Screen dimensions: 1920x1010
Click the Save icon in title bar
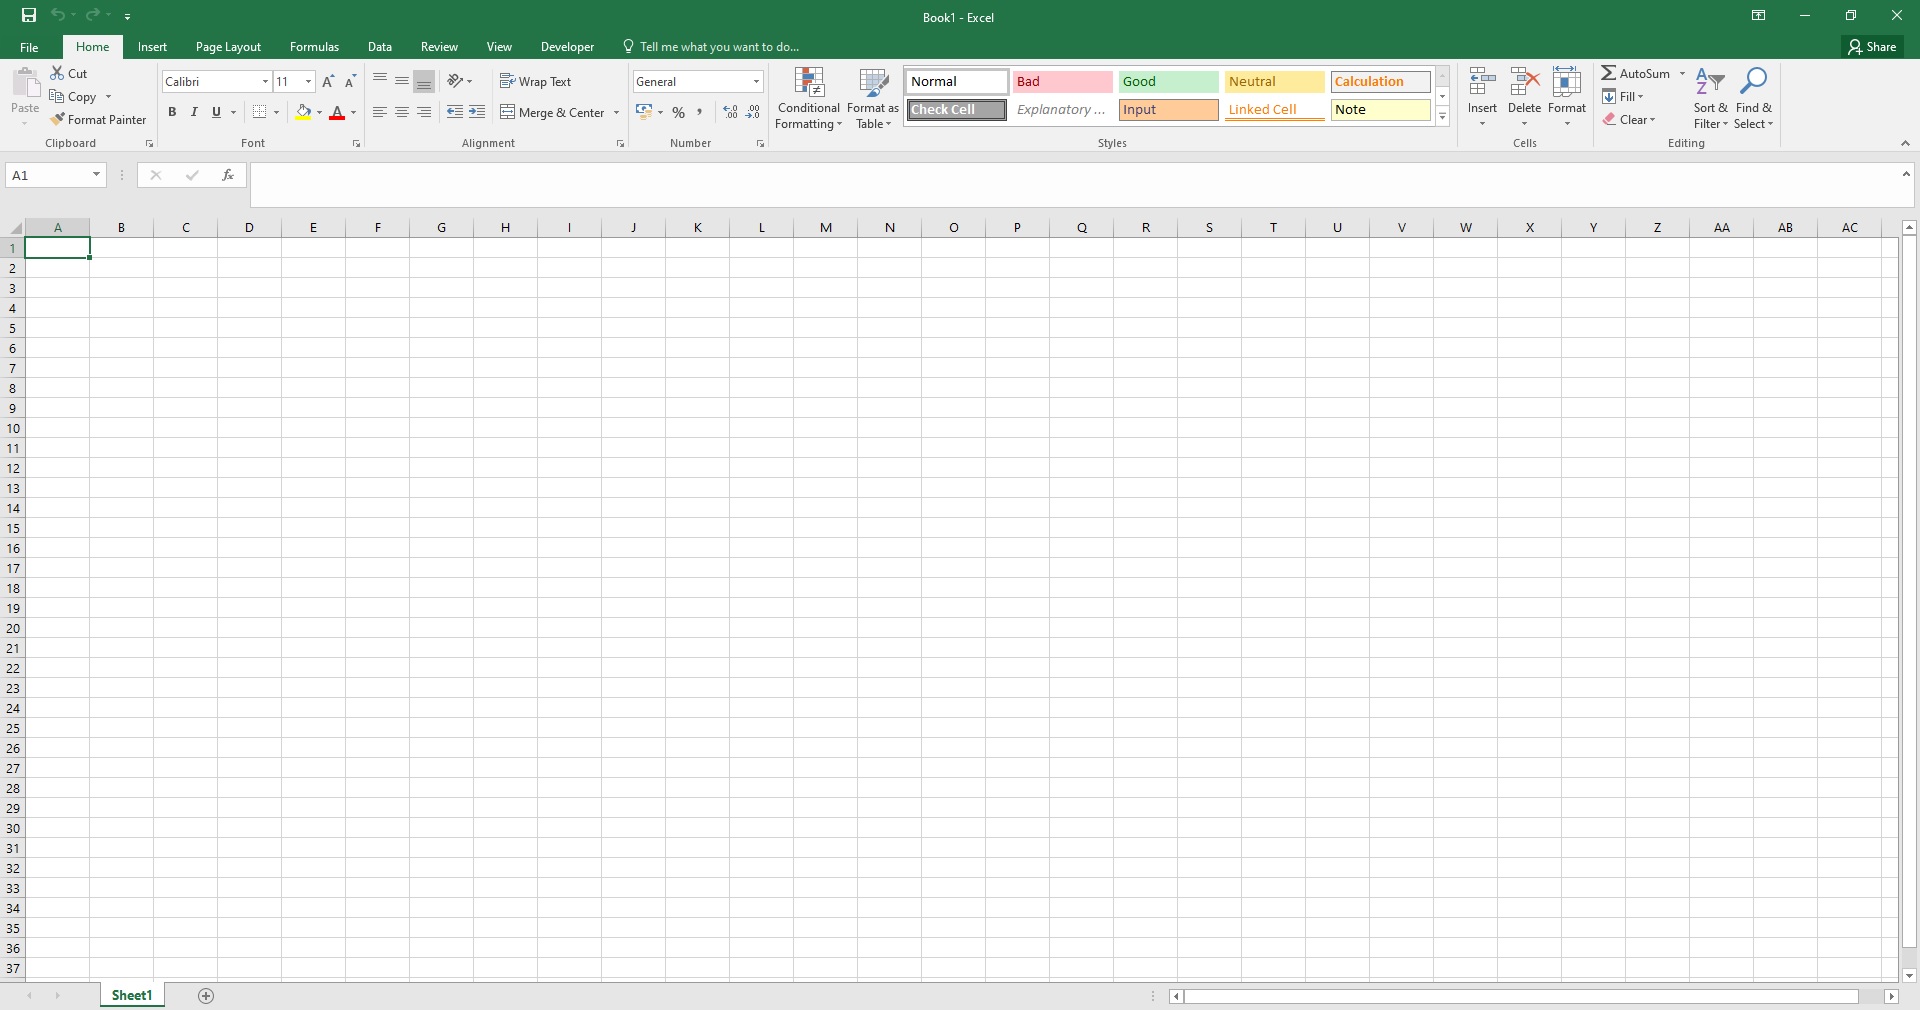click(29, 15)
